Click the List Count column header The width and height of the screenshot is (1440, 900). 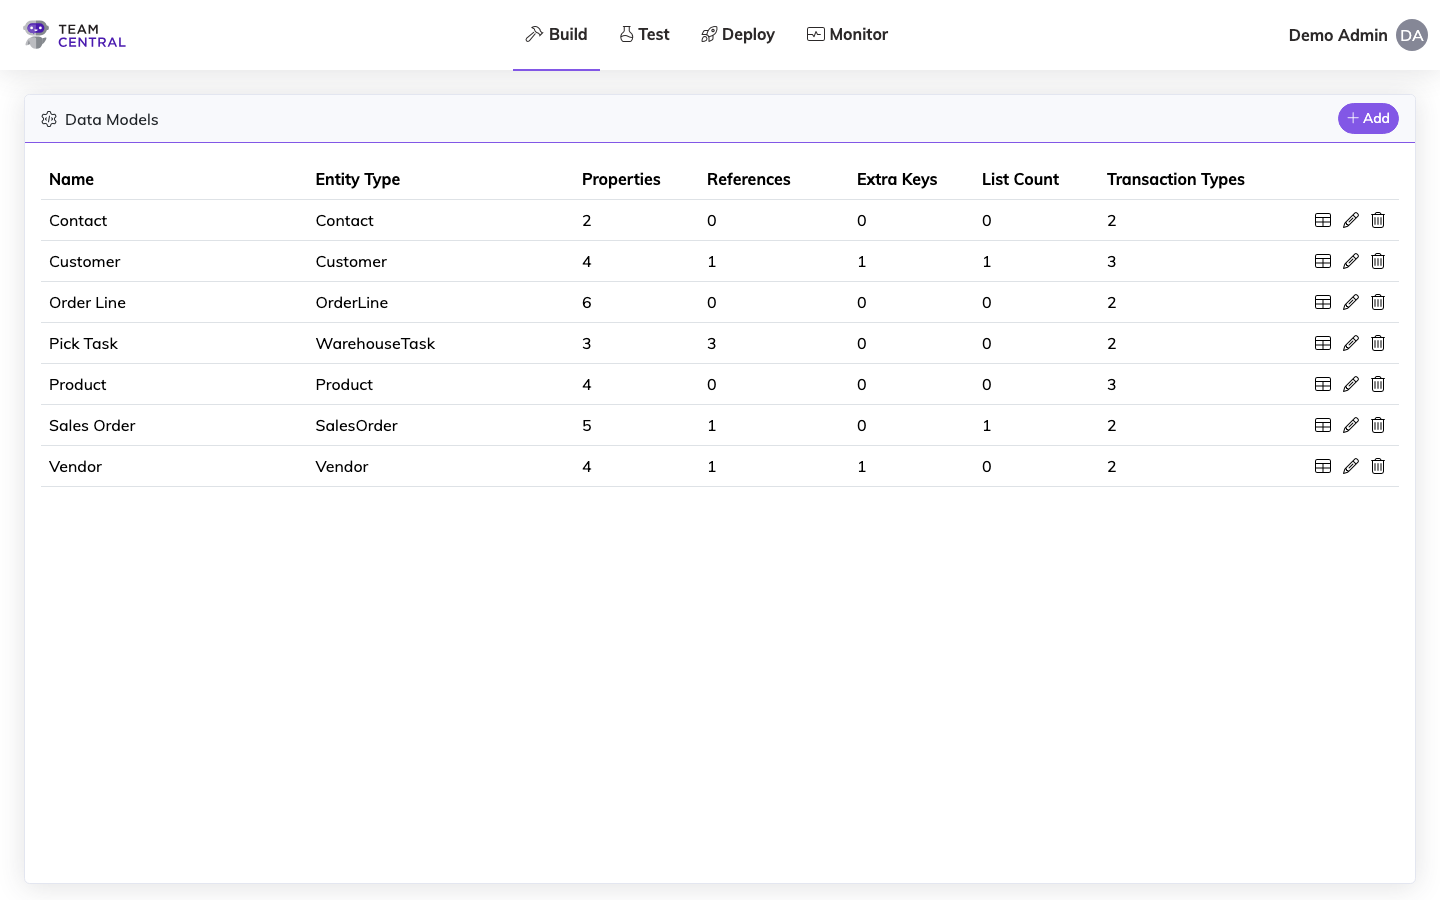[1020, 179]
